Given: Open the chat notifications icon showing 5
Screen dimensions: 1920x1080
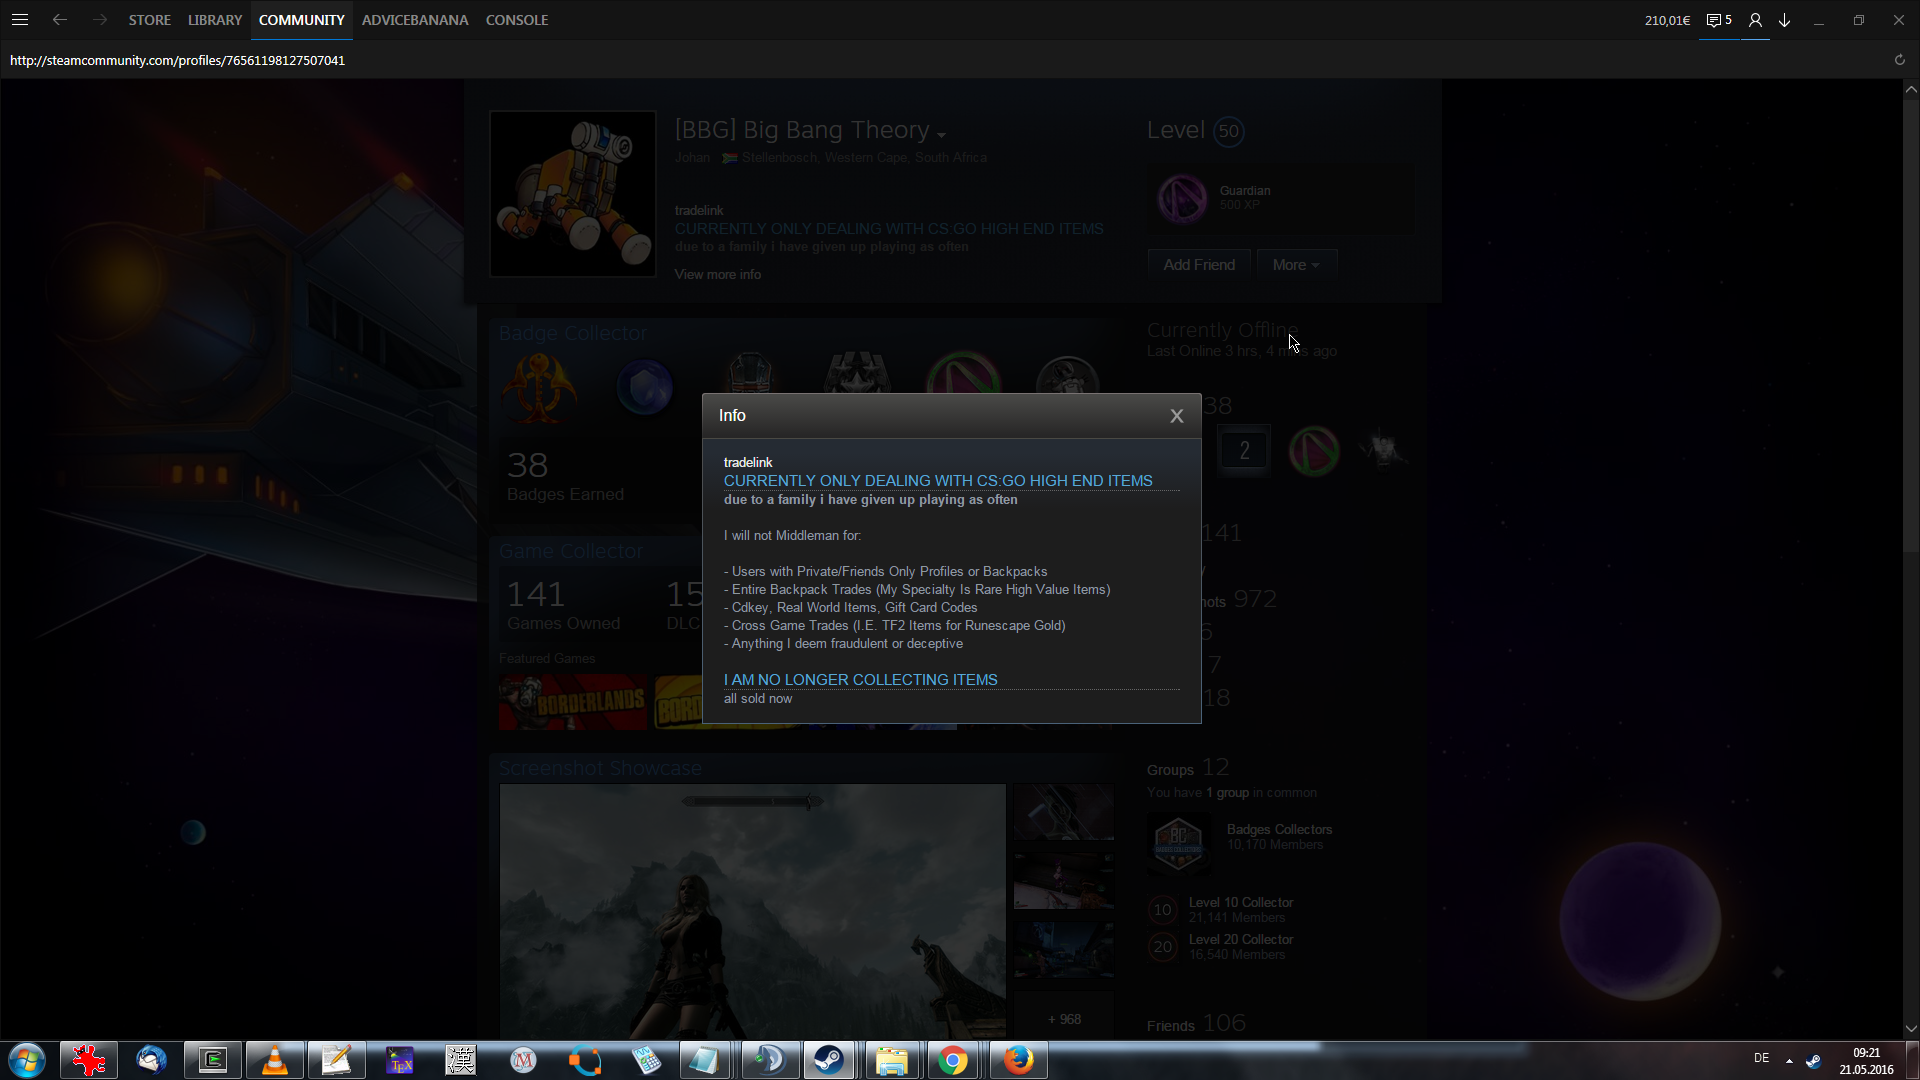Looking at the screenshot, I should pos(1718,20).
